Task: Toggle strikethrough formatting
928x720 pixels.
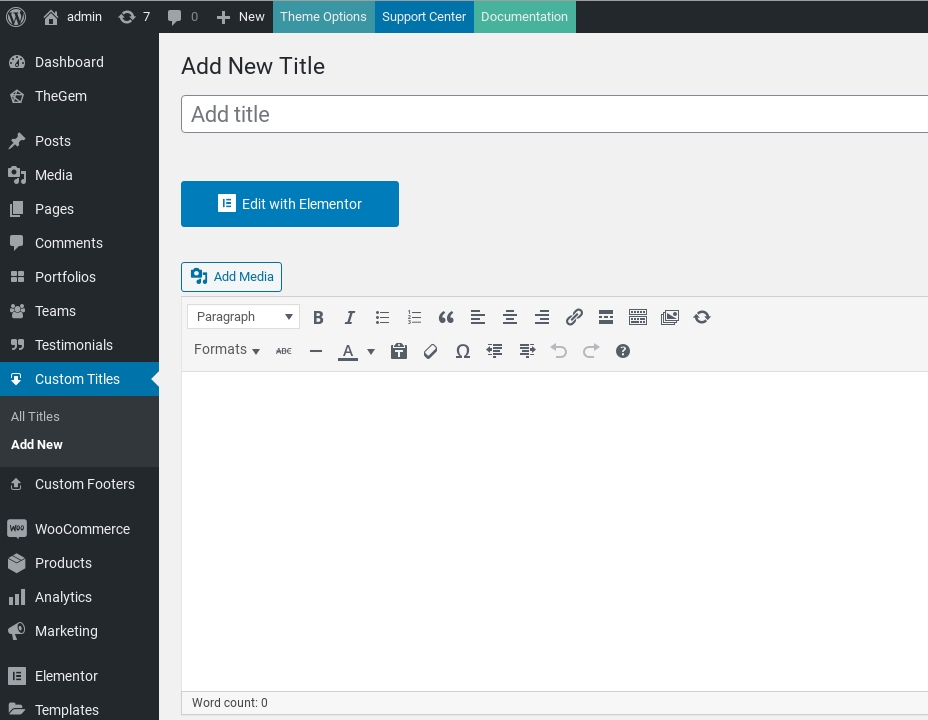Action: [284, 351]
